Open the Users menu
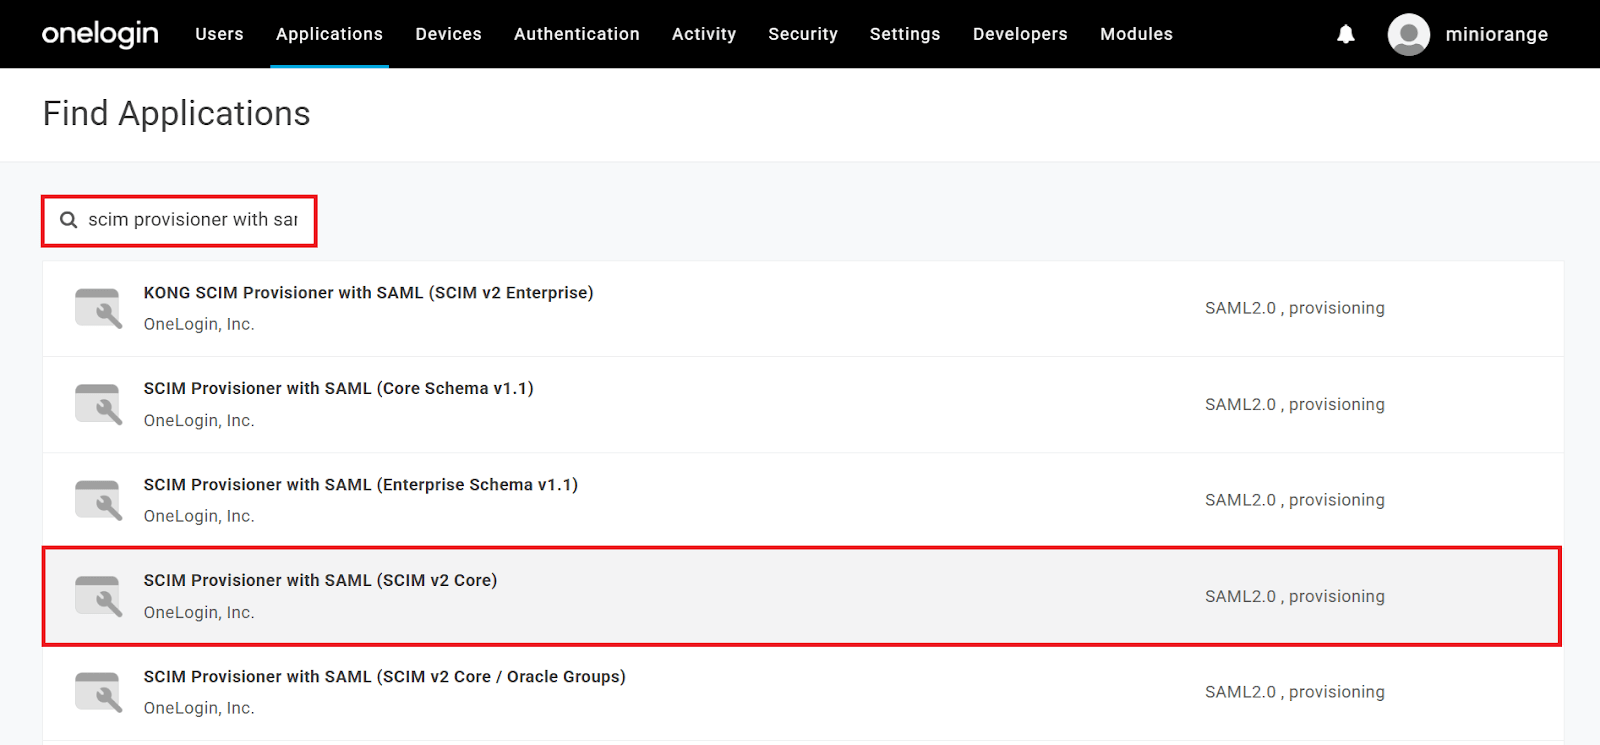Image resolution: width=1600 pixels, height=745 pixels. coord(219,34)
